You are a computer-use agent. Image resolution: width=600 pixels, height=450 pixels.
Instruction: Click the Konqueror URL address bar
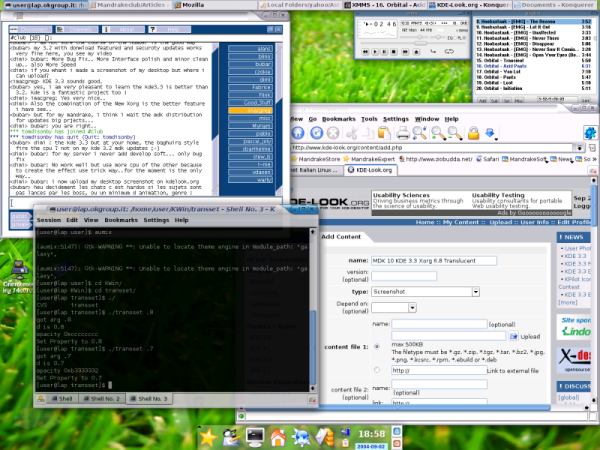pos(432,148)
